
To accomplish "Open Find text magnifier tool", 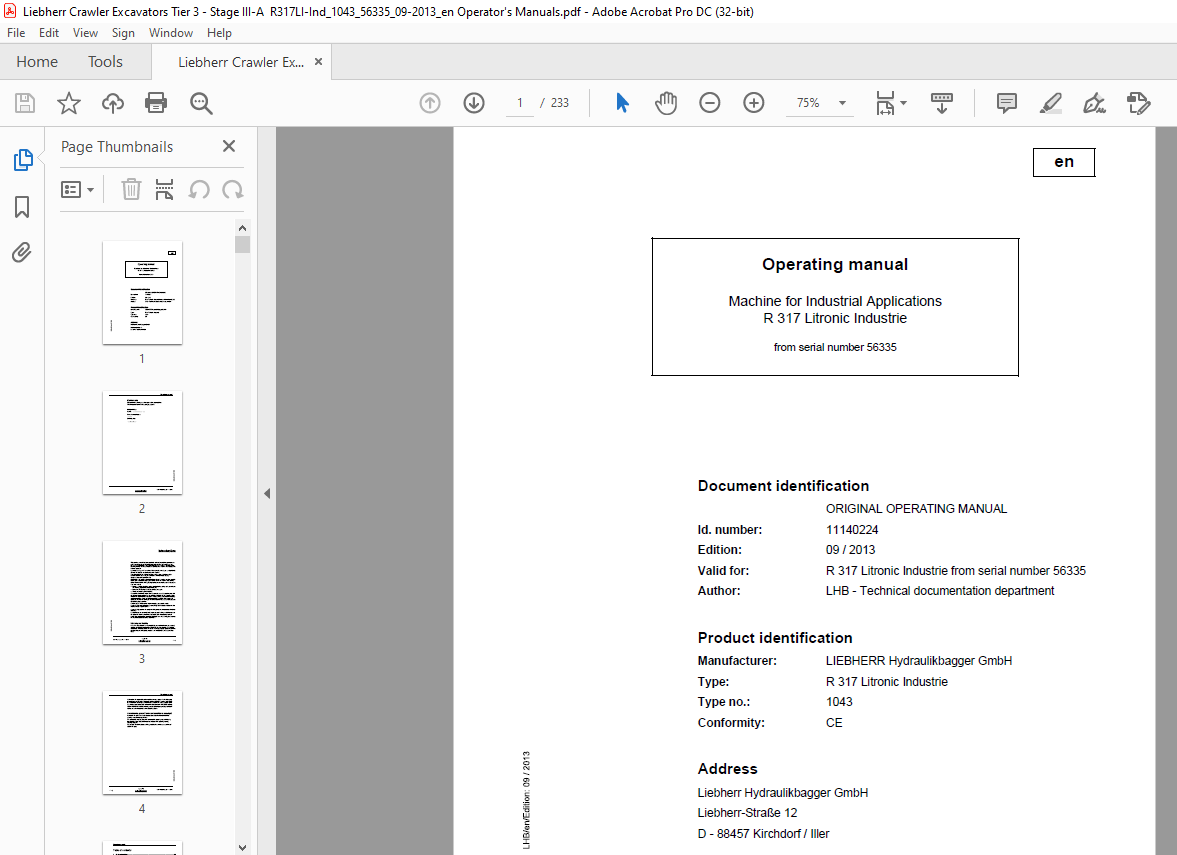I will 201,103.
